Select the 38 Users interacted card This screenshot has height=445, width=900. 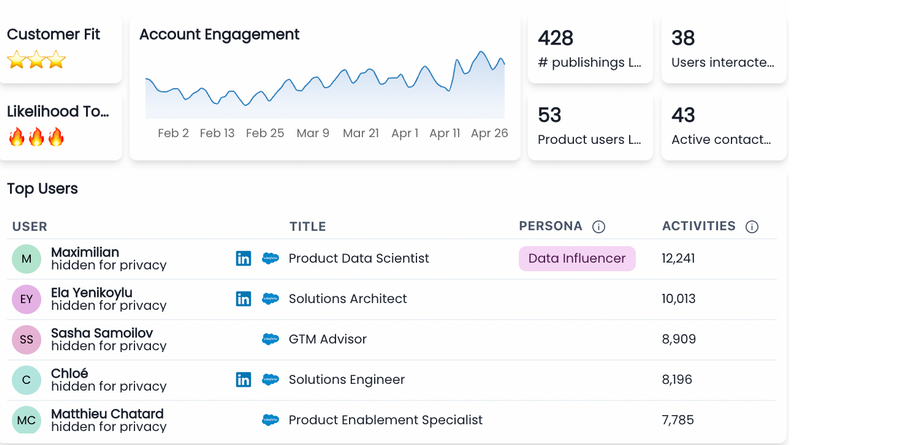[x=723, y=49]
